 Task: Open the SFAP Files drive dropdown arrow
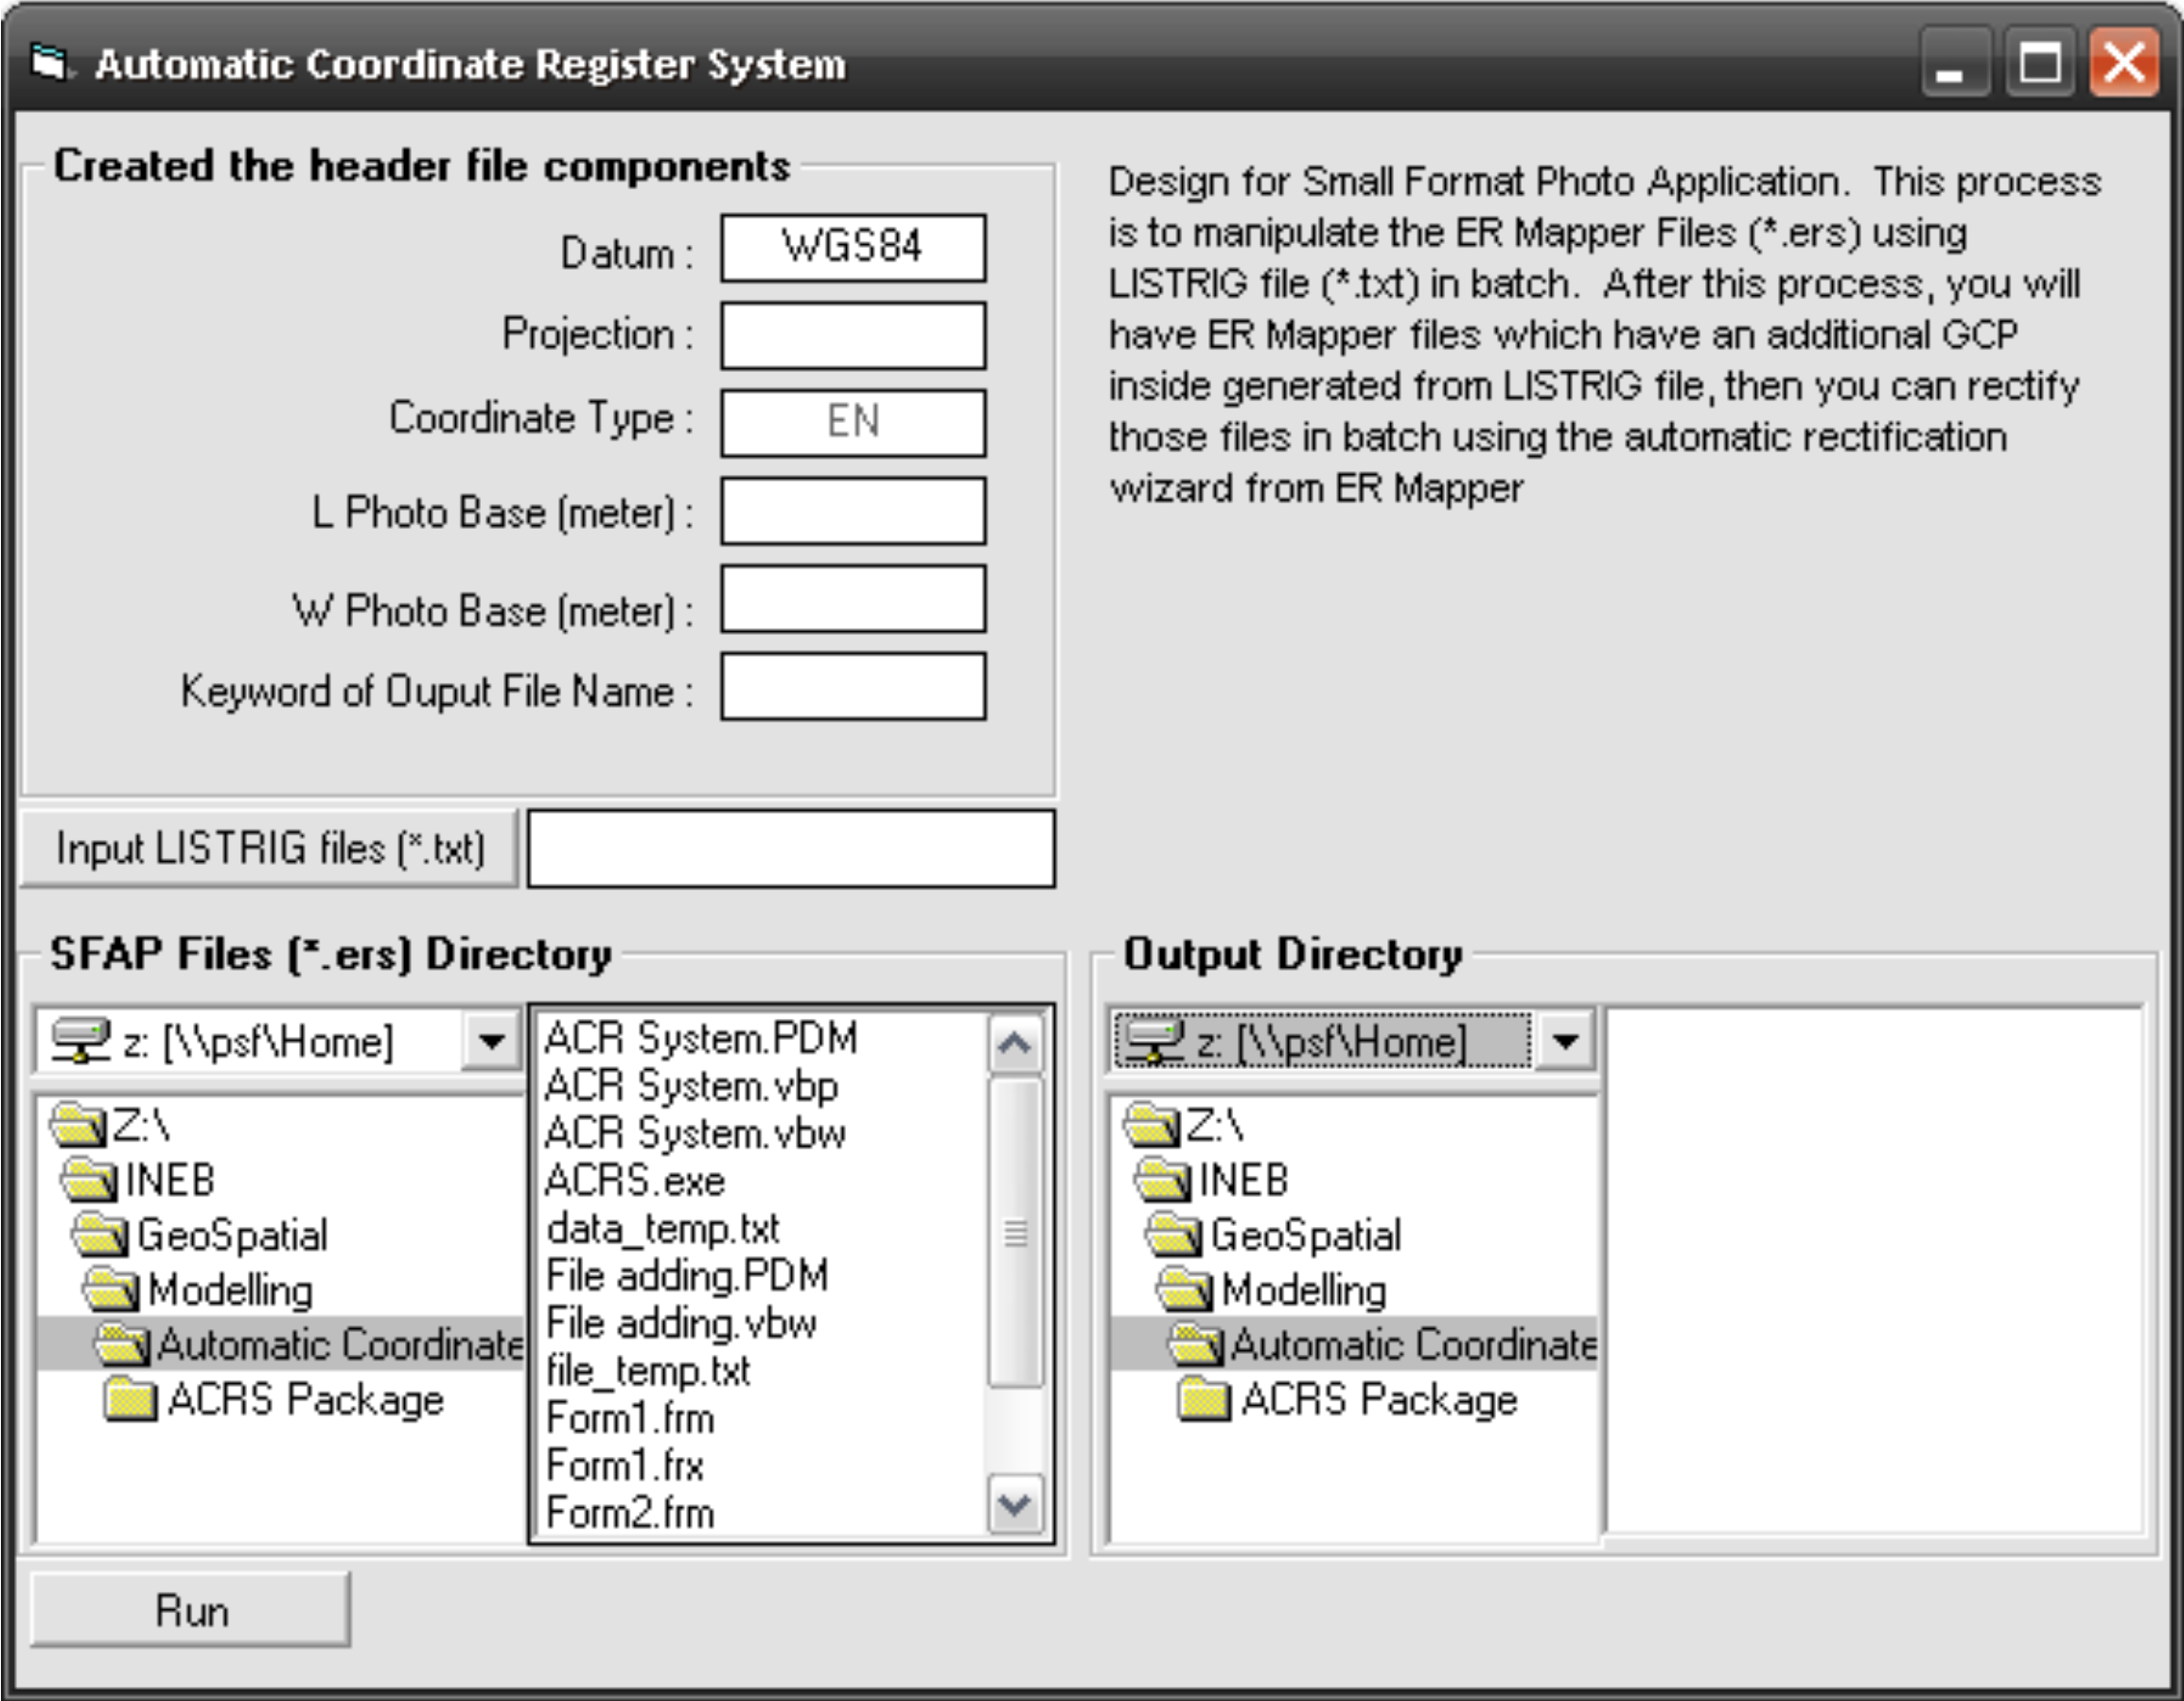pyautogui.click(x=491, y=1042)
